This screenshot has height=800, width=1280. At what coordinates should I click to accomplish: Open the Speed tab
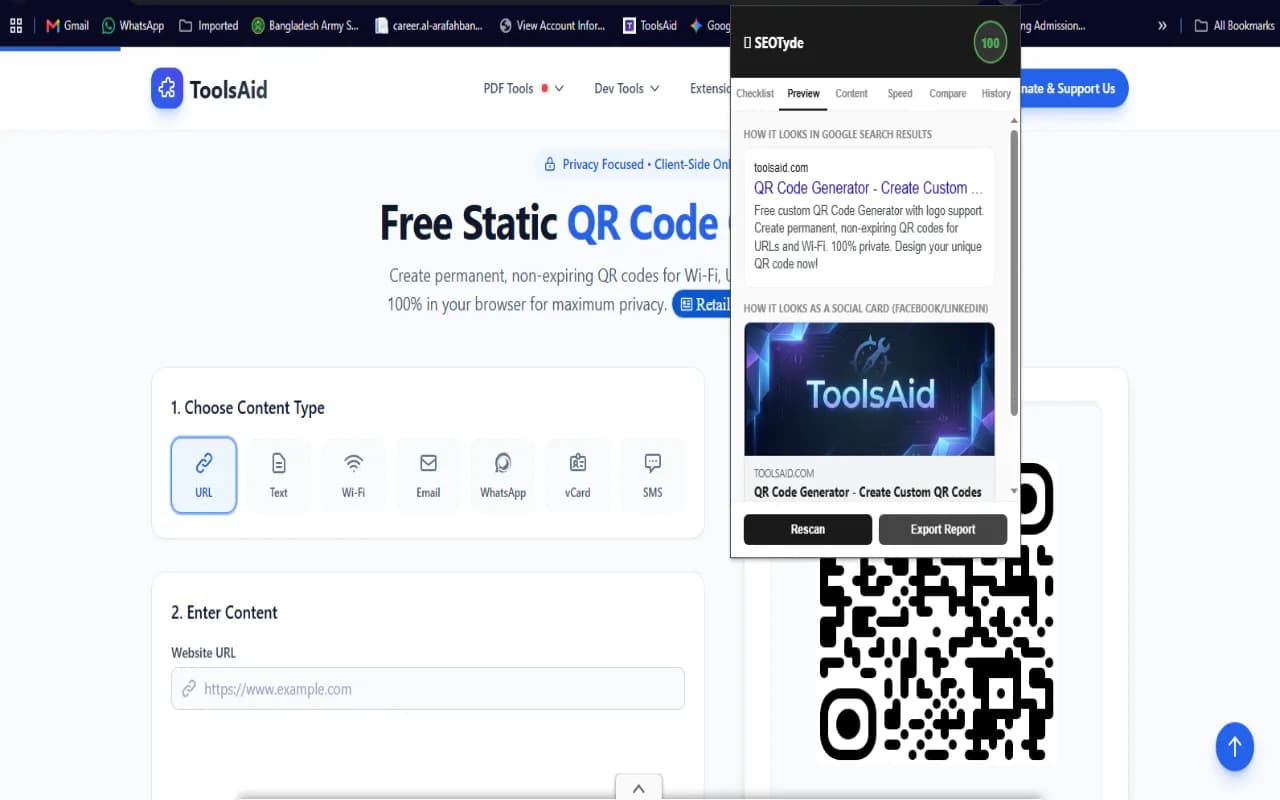(900, 93)
